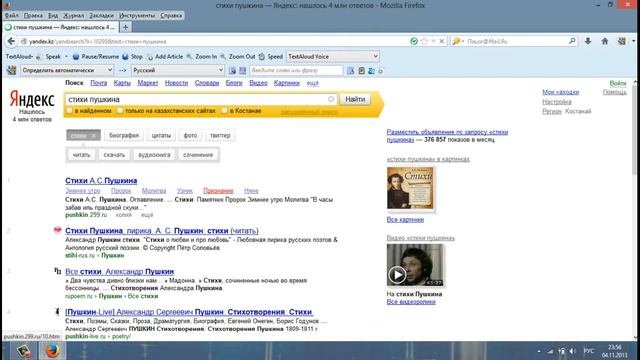Click the translator toolbar logo icon
The width and height of the screenshot is (640, 360).
[11, 70]
